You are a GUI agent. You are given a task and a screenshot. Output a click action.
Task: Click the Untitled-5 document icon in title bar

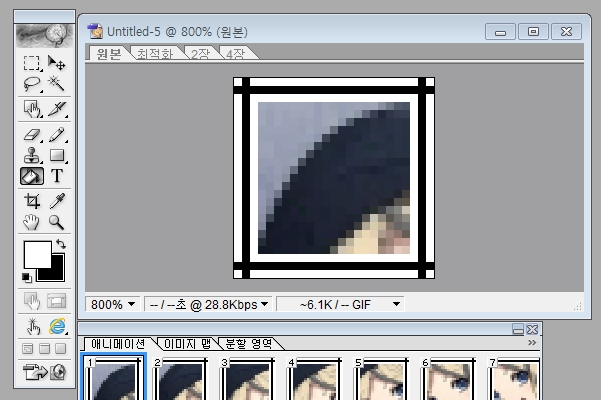click(x=95, y=31)
